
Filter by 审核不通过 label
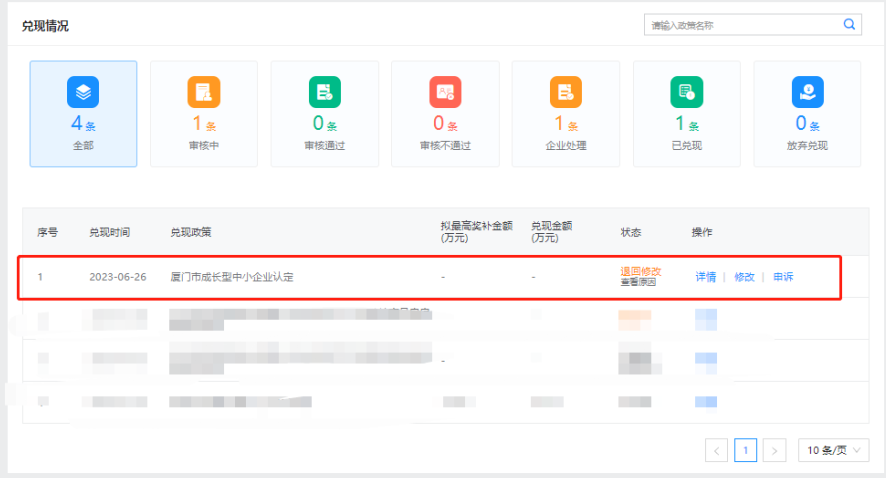click(445, 146)
